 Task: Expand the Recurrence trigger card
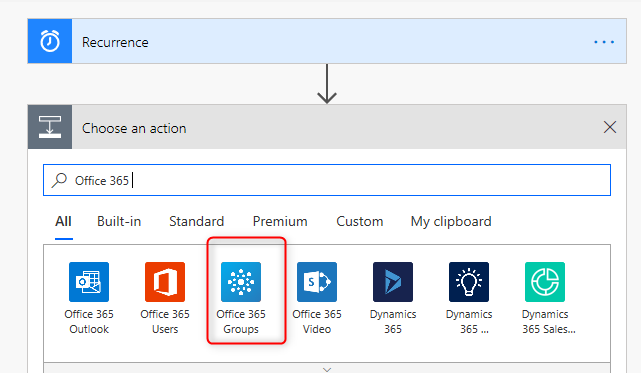point(327,41)
